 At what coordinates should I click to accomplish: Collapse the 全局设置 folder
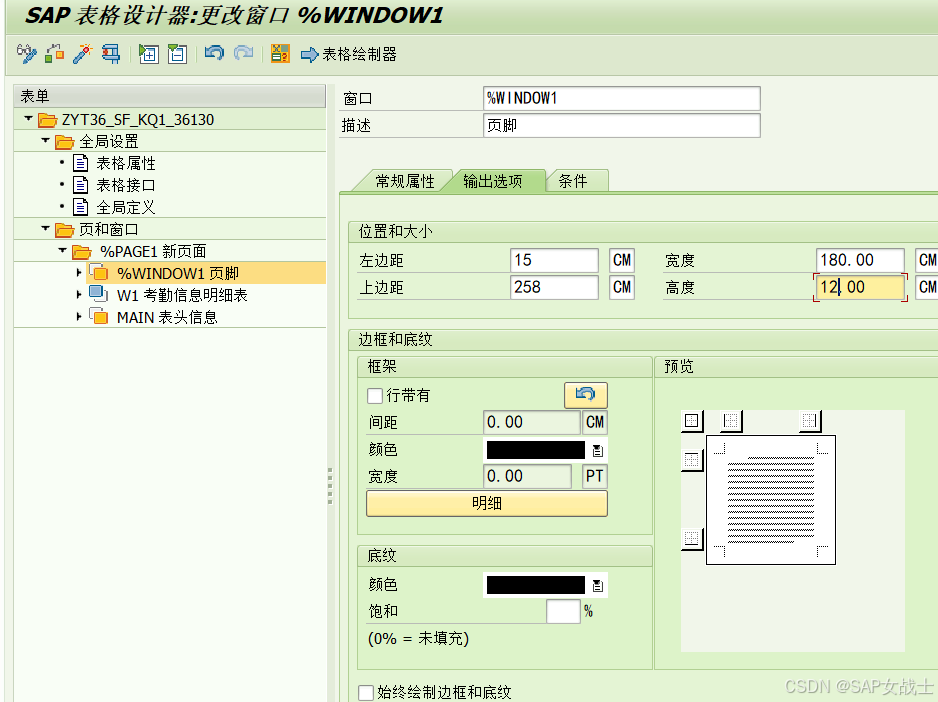45,141
